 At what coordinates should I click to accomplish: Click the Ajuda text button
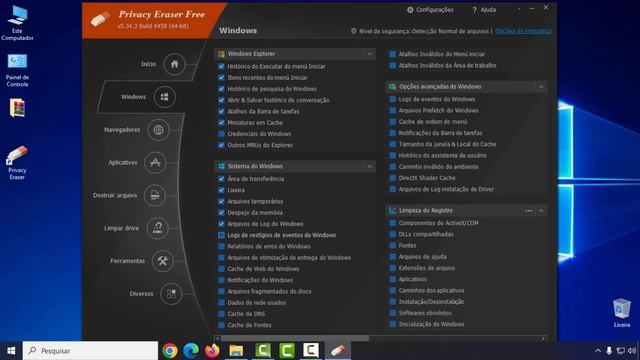(488, 10)
